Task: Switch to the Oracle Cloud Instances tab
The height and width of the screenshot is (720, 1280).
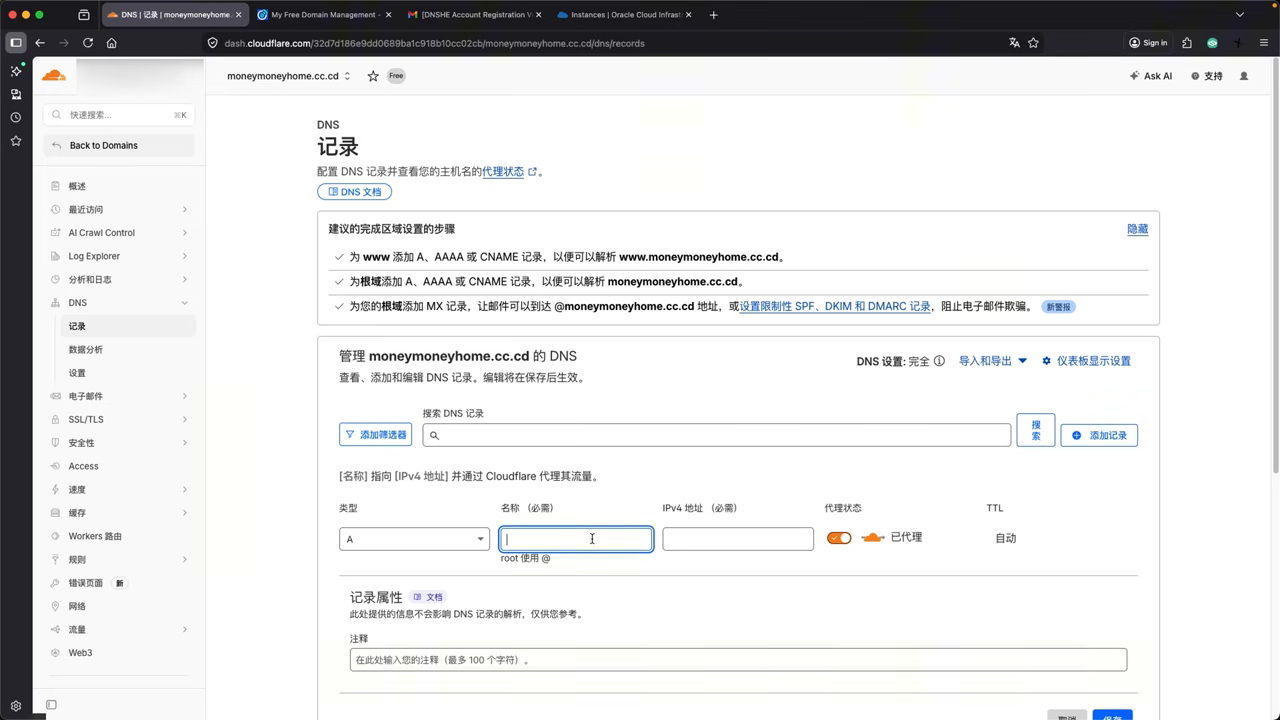Action: click(x=625, y=15)
